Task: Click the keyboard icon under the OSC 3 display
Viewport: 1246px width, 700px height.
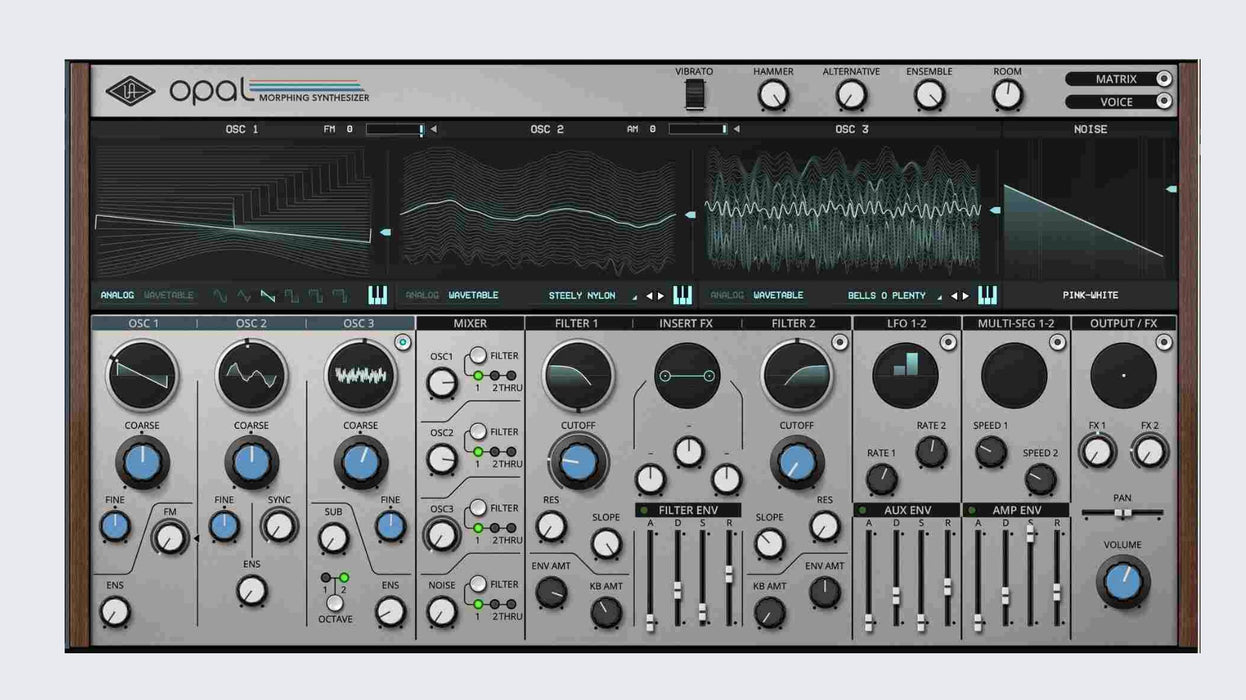Action: pos(987,295)
